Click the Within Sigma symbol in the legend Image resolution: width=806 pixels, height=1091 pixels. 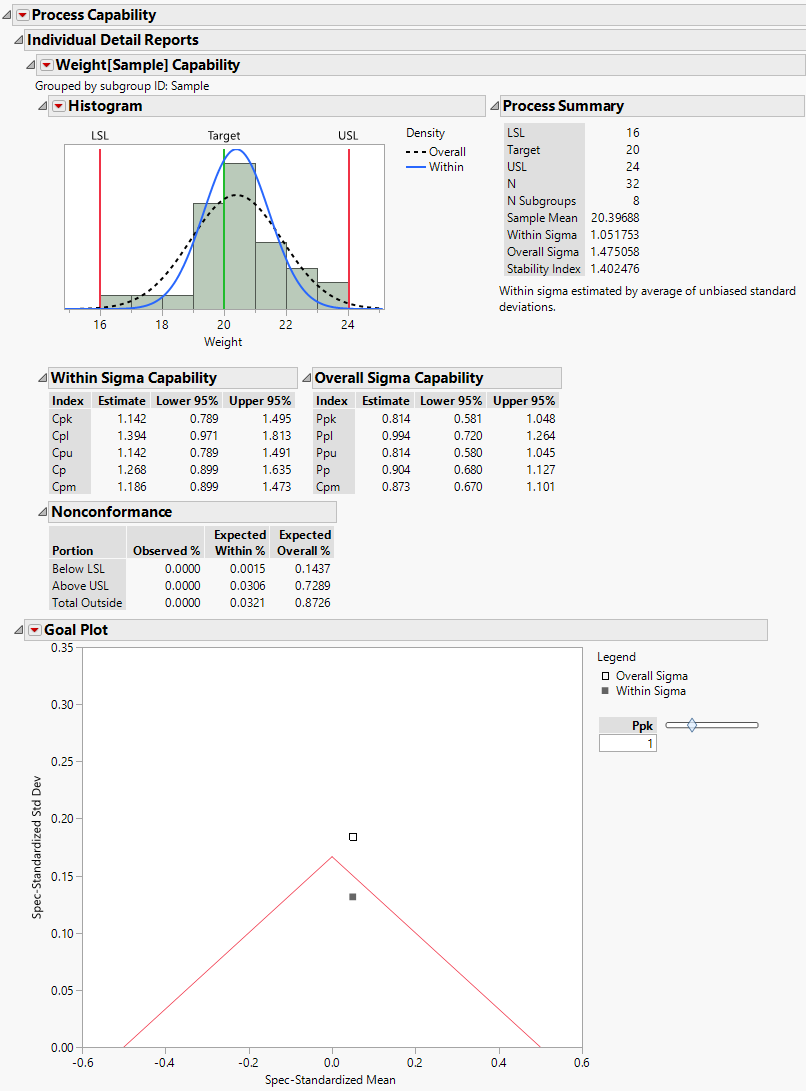pyautogui.click(x=604, y=690)
